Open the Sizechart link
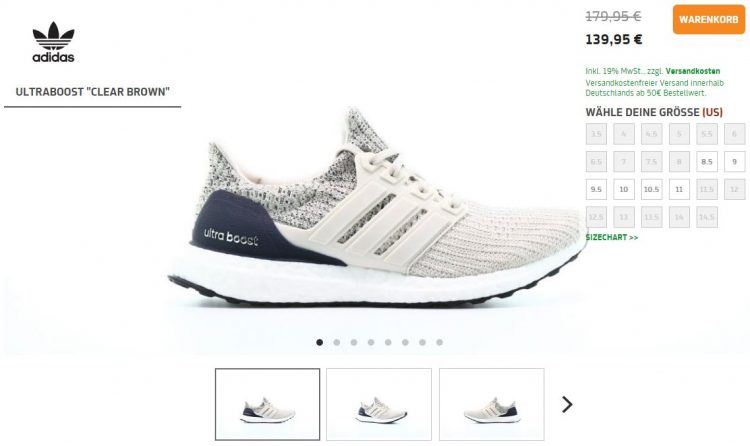This screenshot has height=446, width=750. pyautogui.click(x=612, y=237)
